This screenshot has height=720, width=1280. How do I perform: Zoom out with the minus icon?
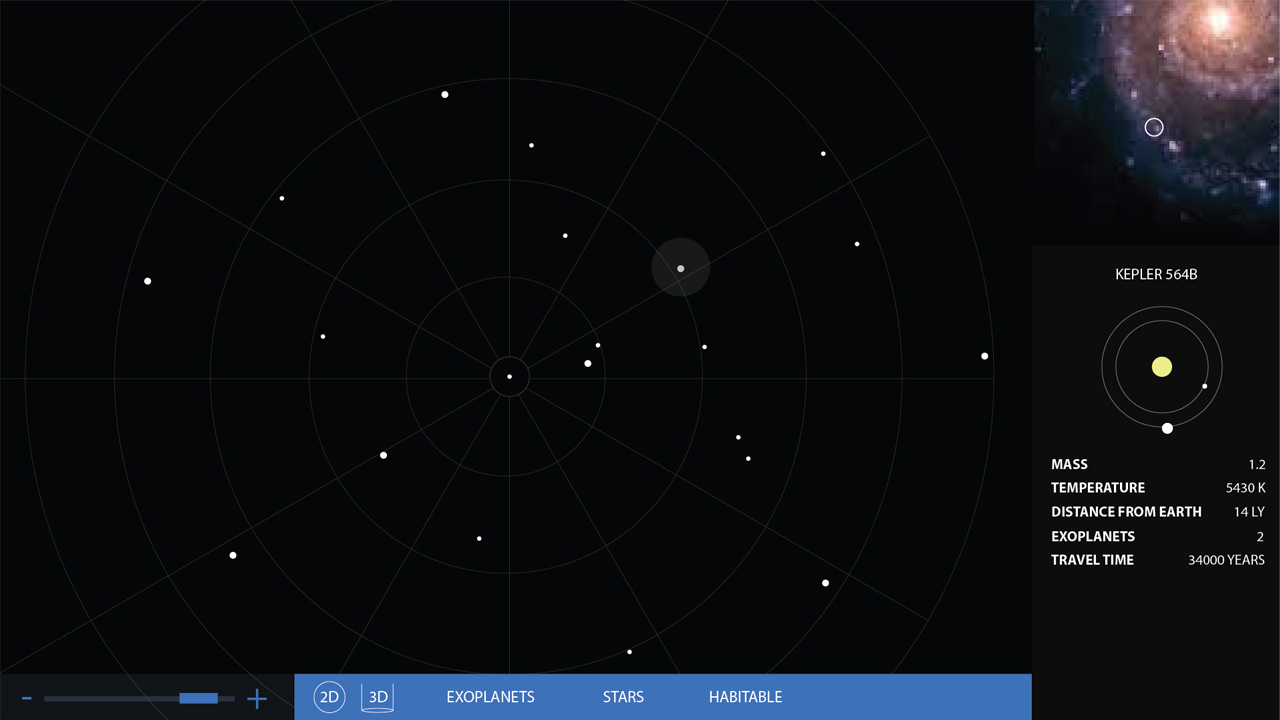[x=27, y=698]
